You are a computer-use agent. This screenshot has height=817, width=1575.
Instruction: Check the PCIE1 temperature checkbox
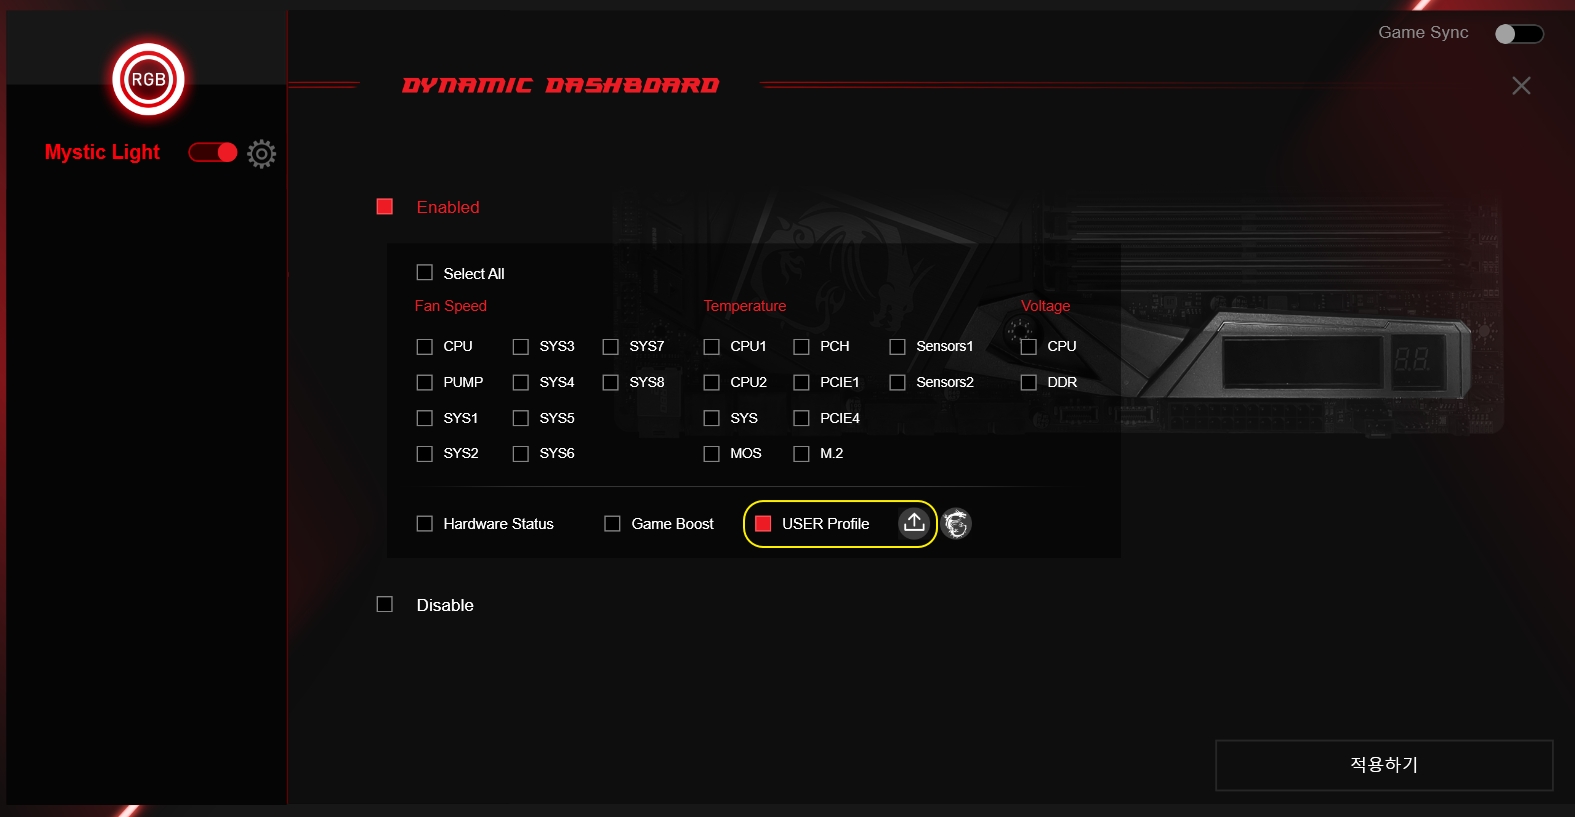point(802,382)
